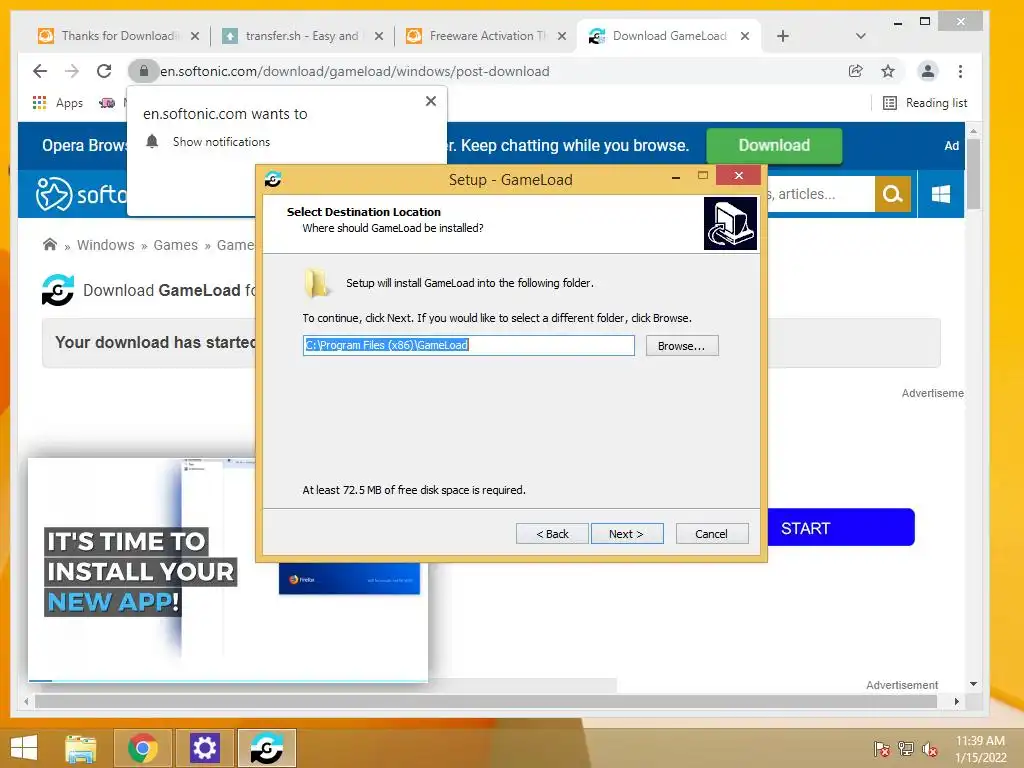Click the Softonic logo
1024x768 pixels.
[81, 194]
